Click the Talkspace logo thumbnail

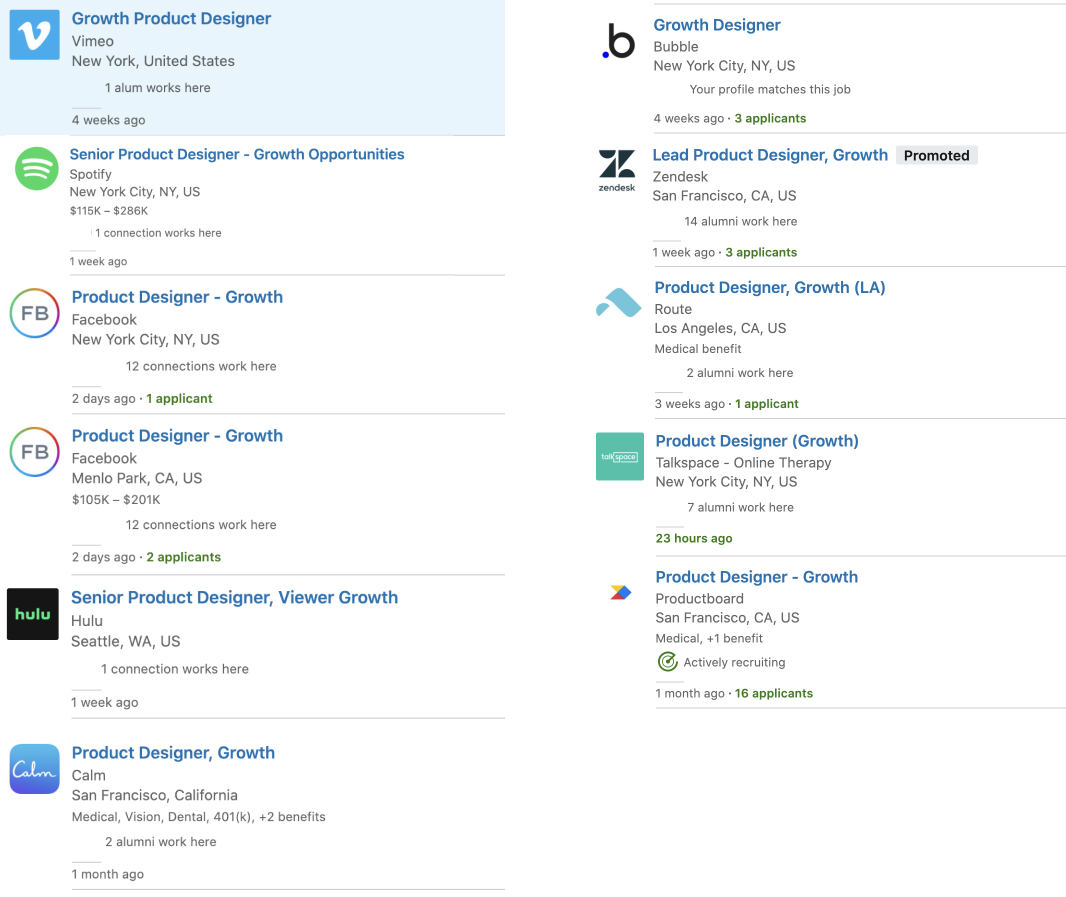point(619,456)
